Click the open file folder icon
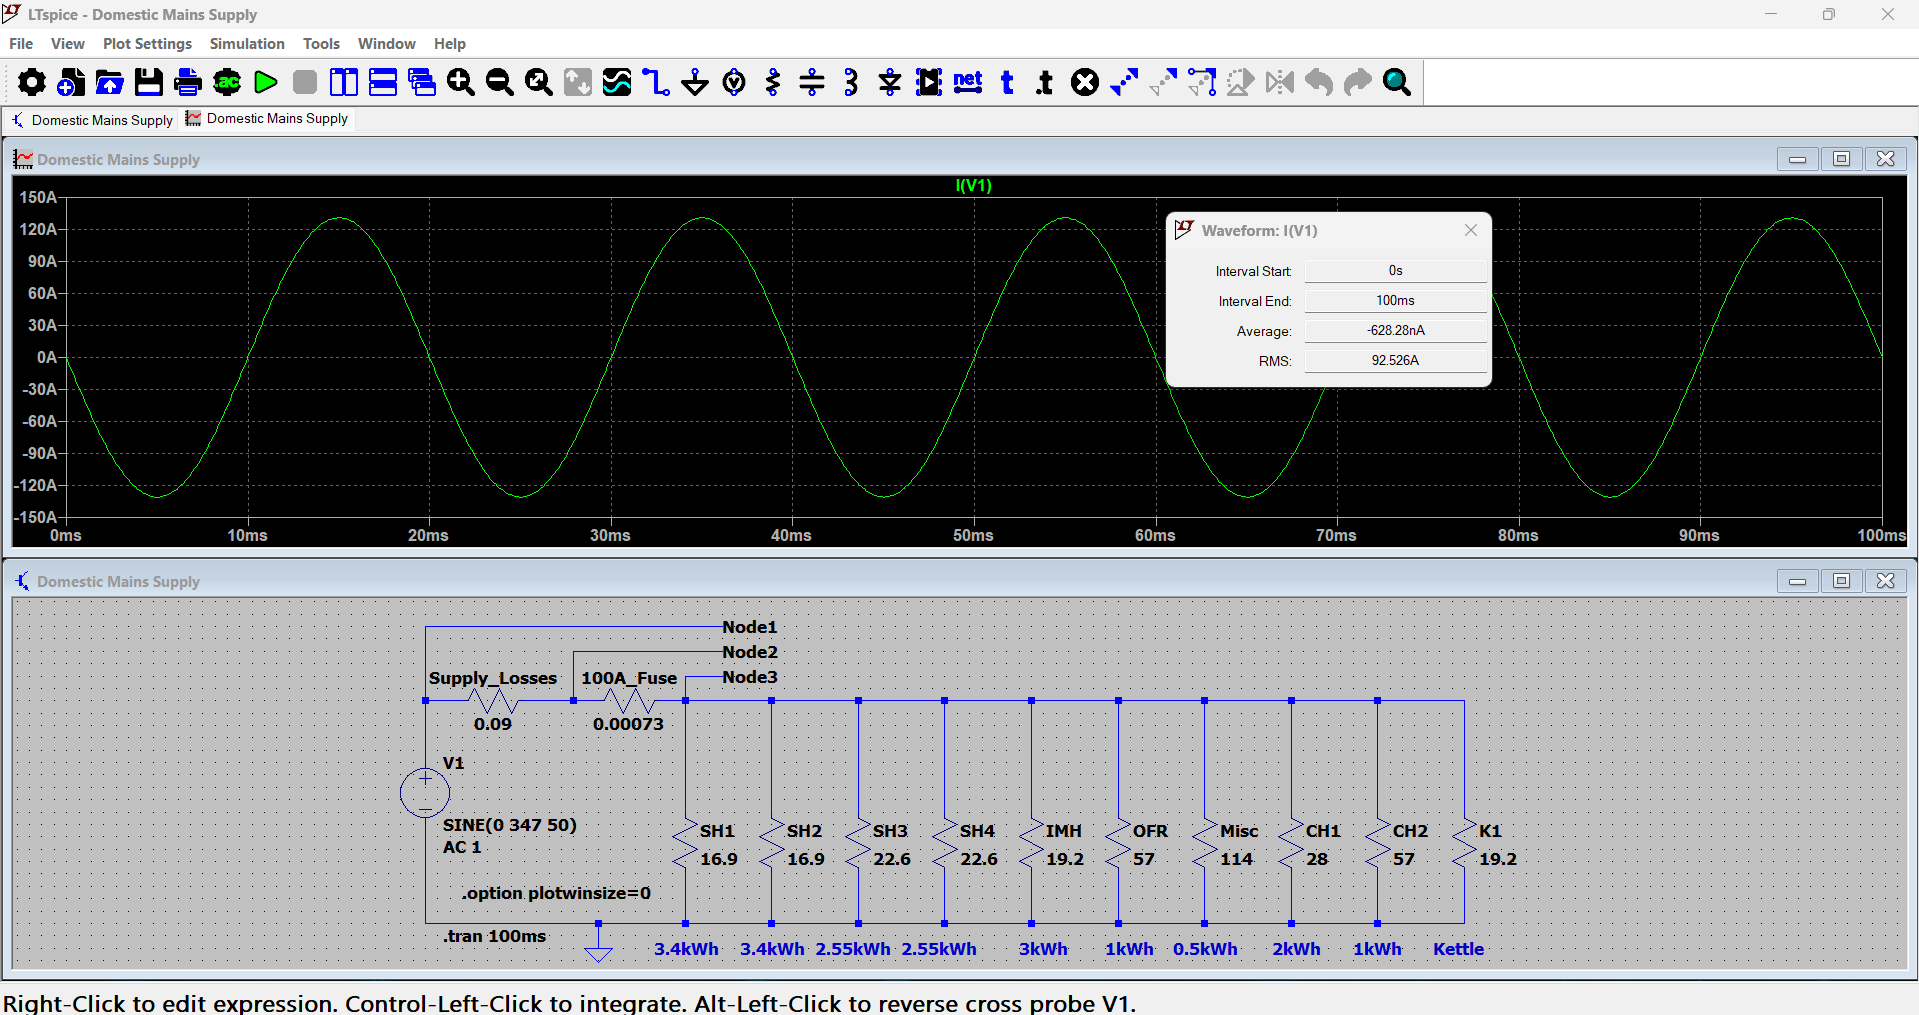The width and height of the screenshot is (1919, 1015). (110, 82)
